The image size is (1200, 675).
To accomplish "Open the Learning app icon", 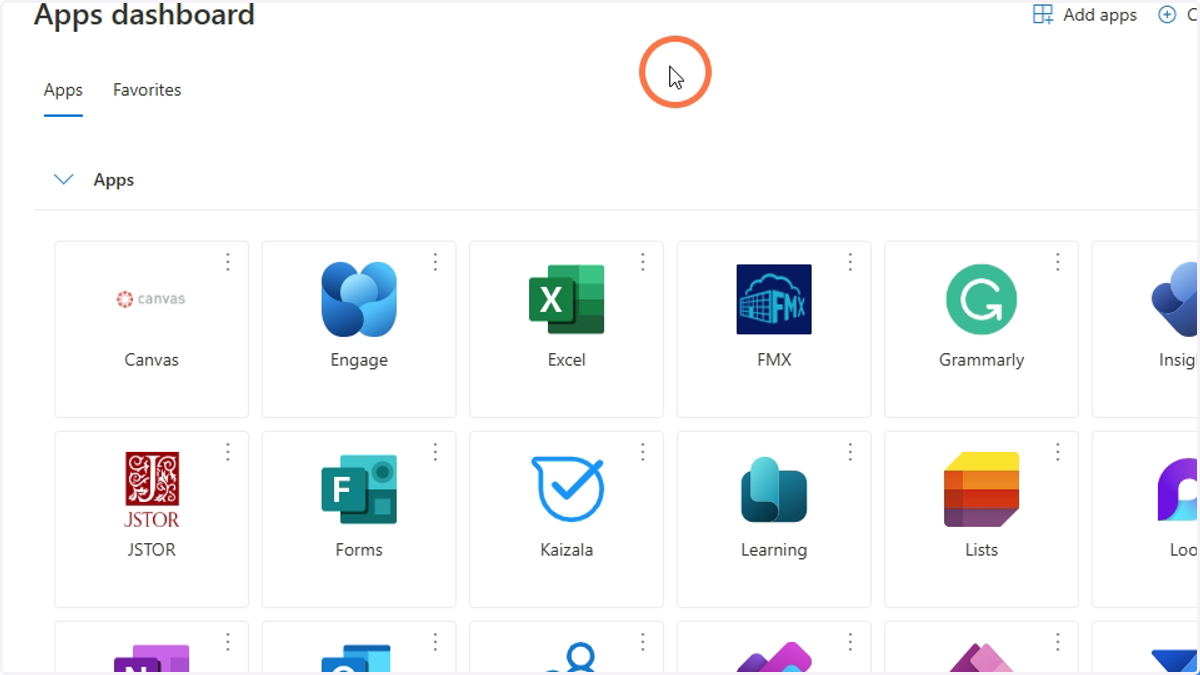I will [x=774, y=489].
